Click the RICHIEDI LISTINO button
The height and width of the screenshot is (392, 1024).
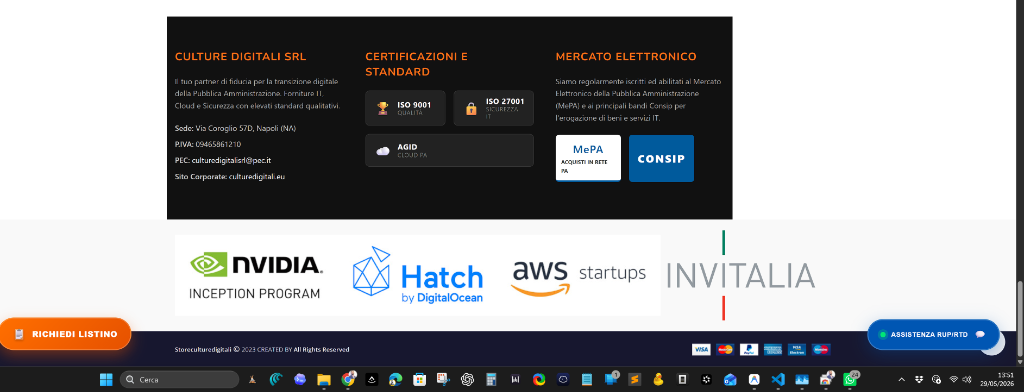tap(65, 334)
